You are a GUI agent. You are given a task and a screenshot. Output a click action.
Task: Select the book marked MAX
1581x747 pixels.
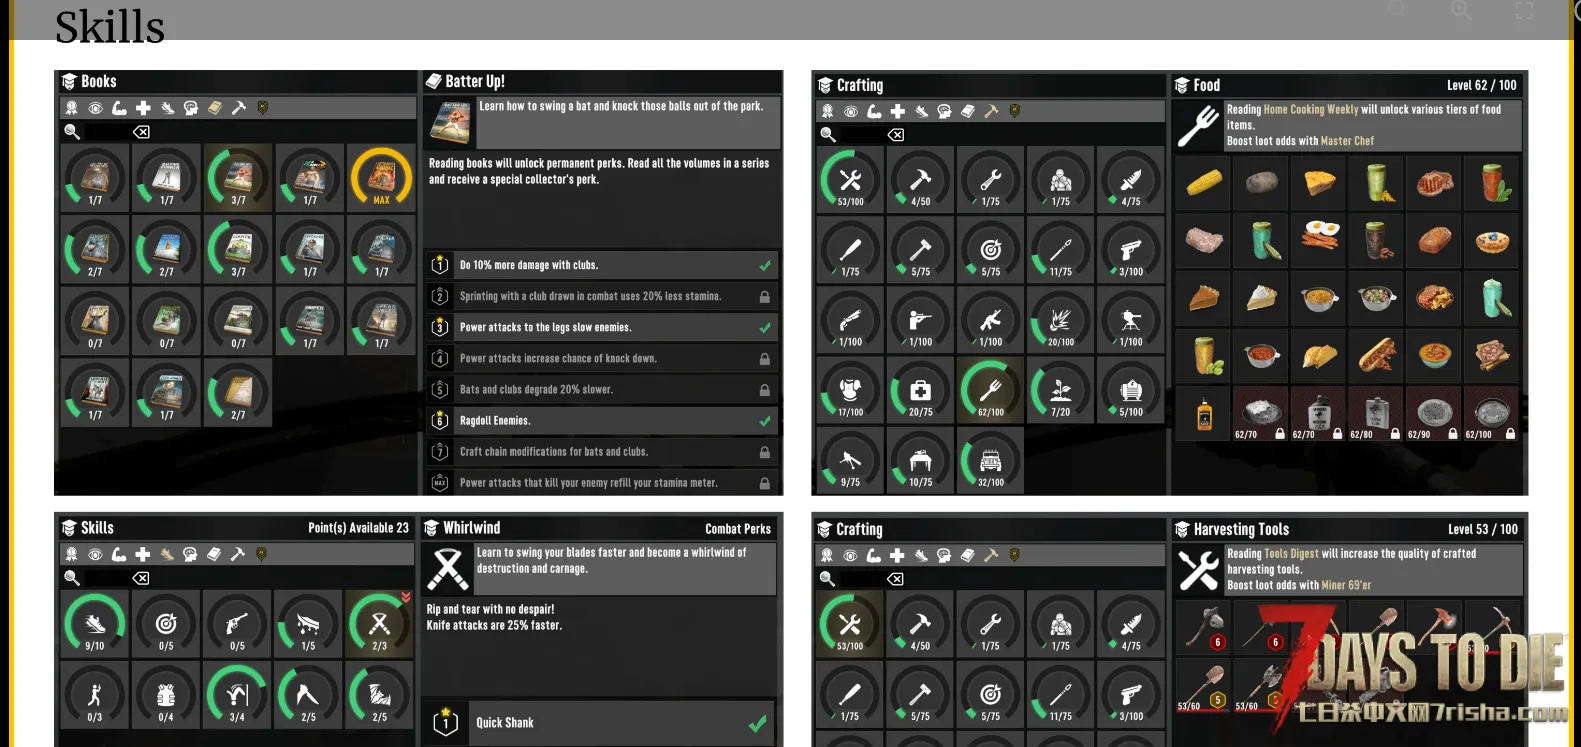(381, 178)
